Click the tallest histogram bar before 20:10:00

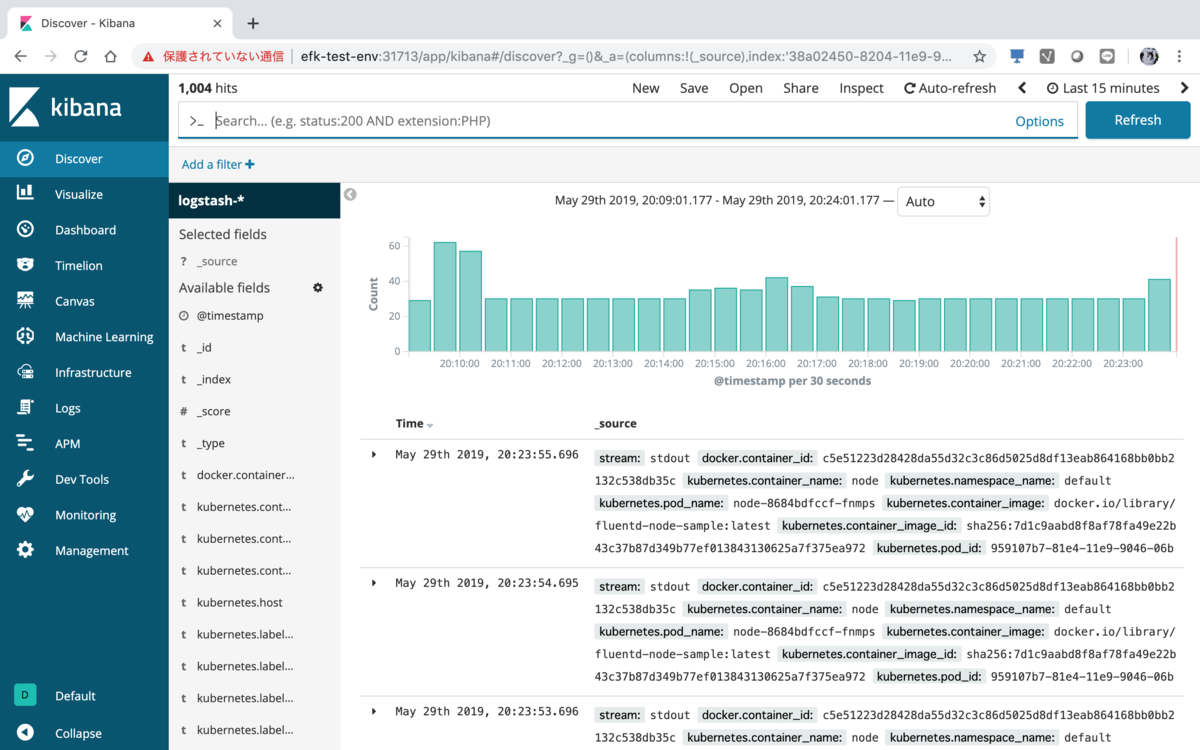pos(445,296)
